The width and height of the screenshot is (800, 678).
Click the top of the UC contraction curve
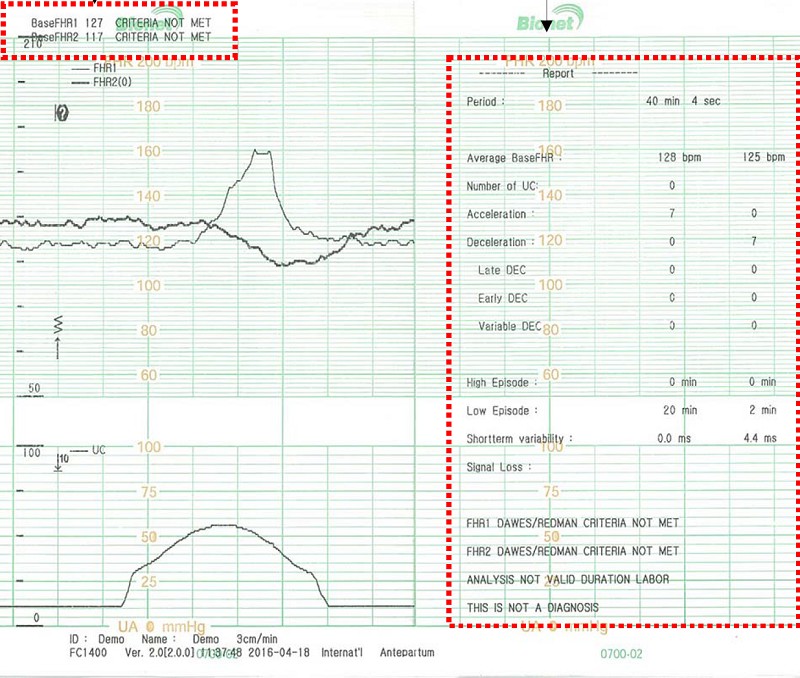coord(225,525)
